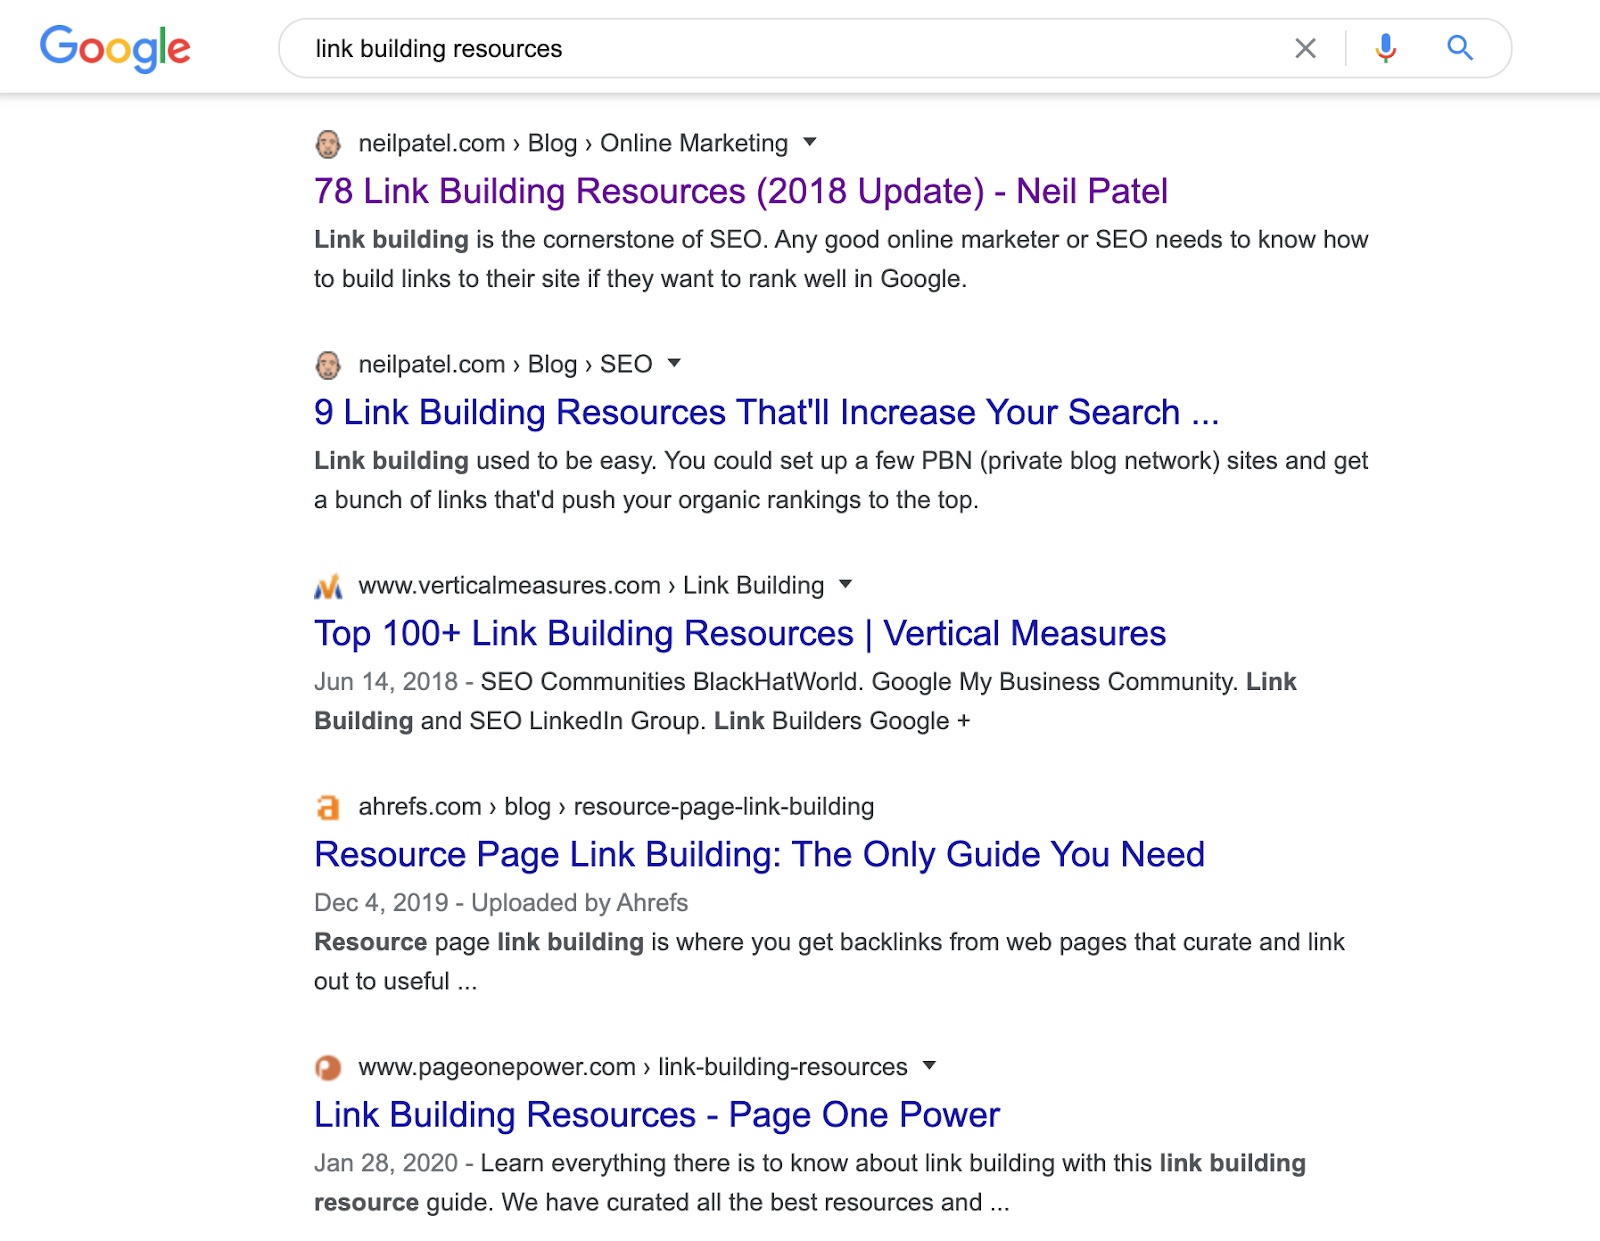
Task: Click the favicon beside 'neilpatel.com › Blog › SEO'
Action: pyautogui.click(x=328, y=365)
